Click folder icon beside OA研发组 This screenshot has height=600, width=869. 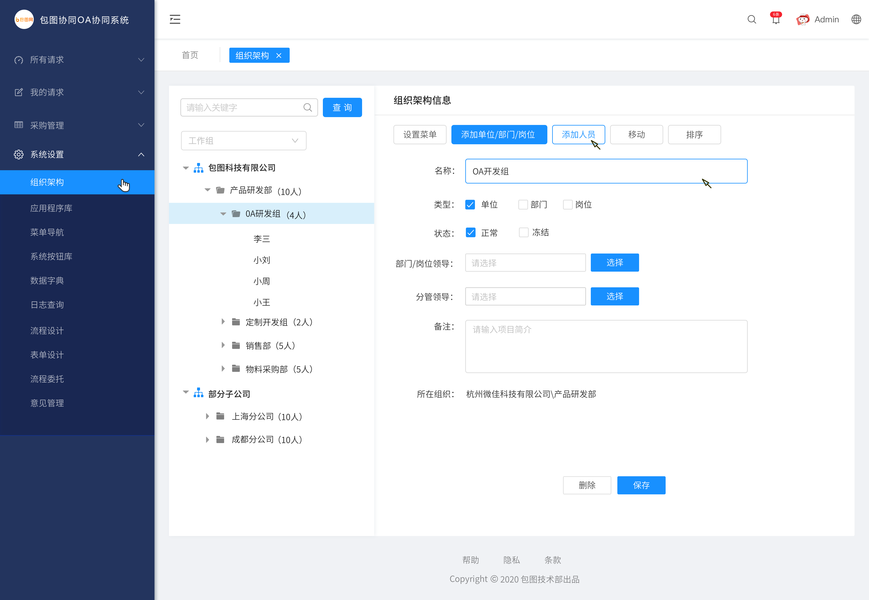(236, 213)
